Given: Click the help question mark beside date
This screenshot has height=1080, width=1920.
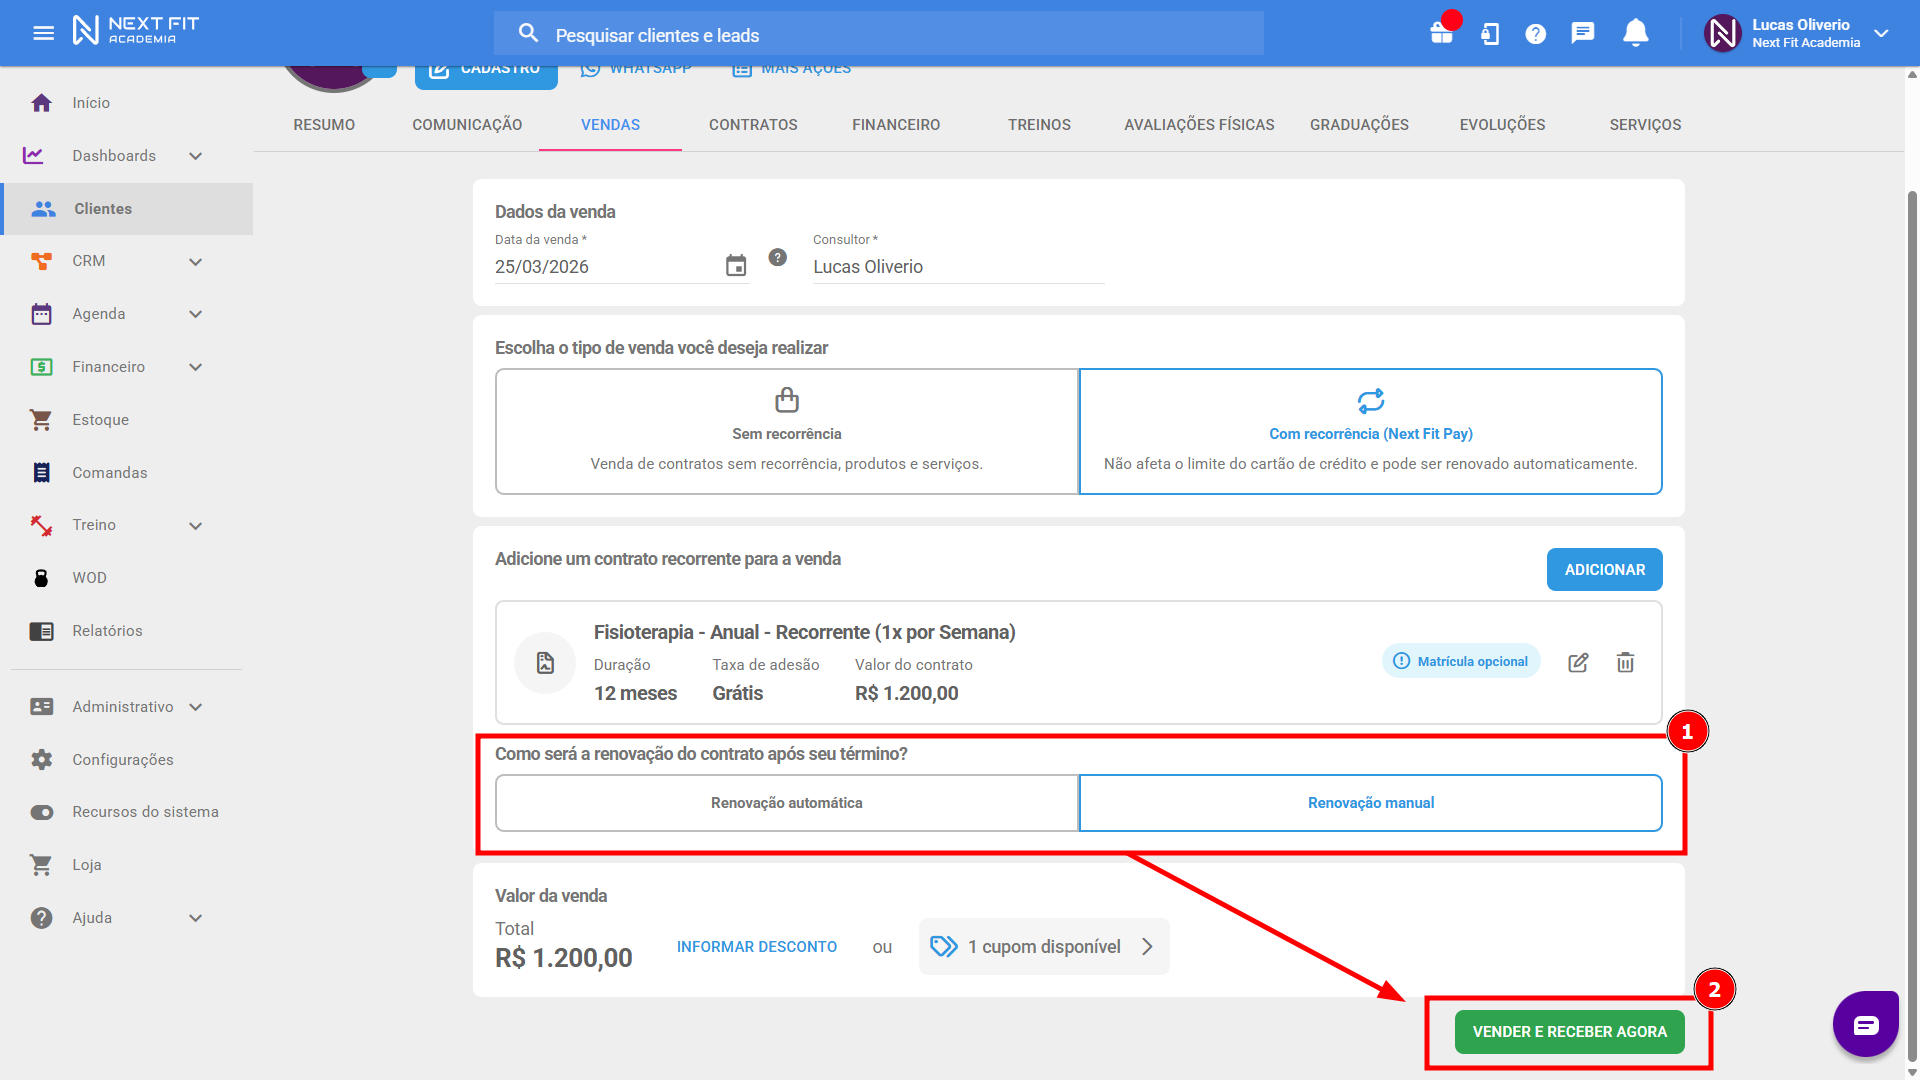Looking at the screenshot, I should tap(777, 258).
